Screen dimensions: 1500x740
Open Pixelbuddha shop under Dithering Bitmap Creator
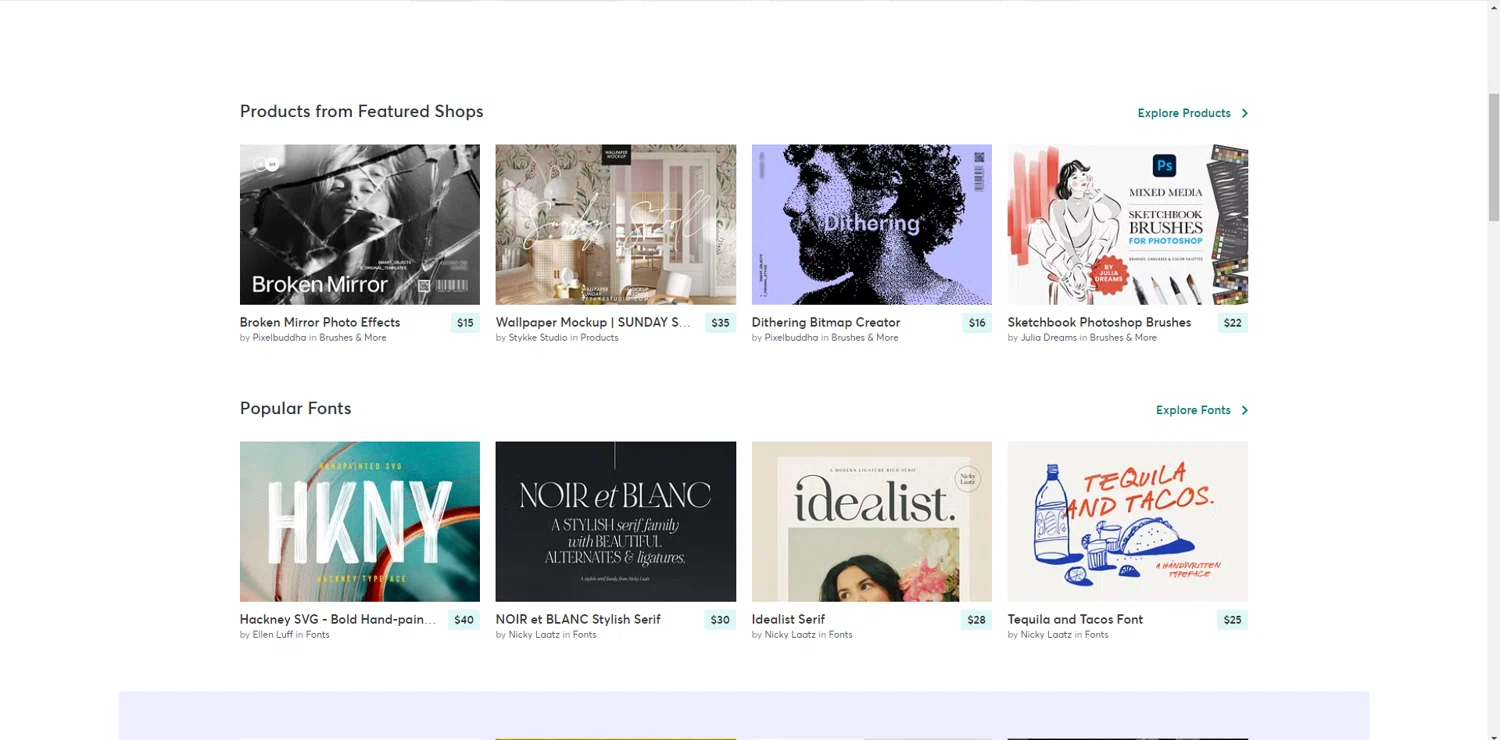(791, 338)
